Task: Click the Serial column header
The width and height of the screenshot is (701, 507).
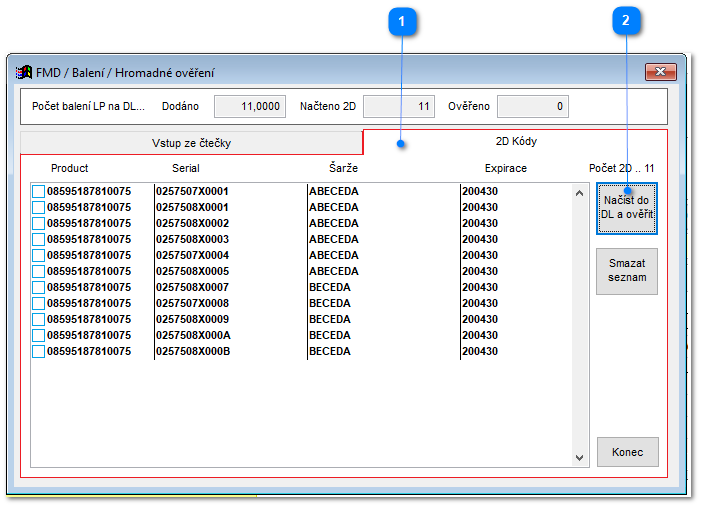Action: 186,168
